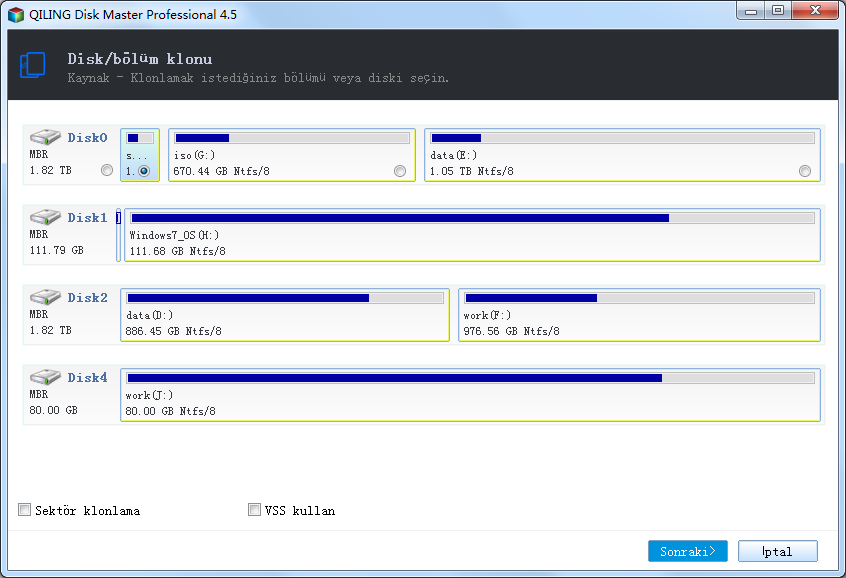
Task: Close the Disk Master window
Action: 815,10
